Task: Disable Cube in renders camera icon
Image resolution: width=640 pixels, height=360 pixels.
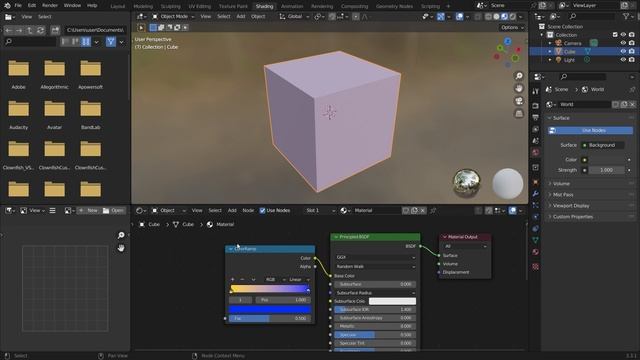Action: tap(632, 51)
